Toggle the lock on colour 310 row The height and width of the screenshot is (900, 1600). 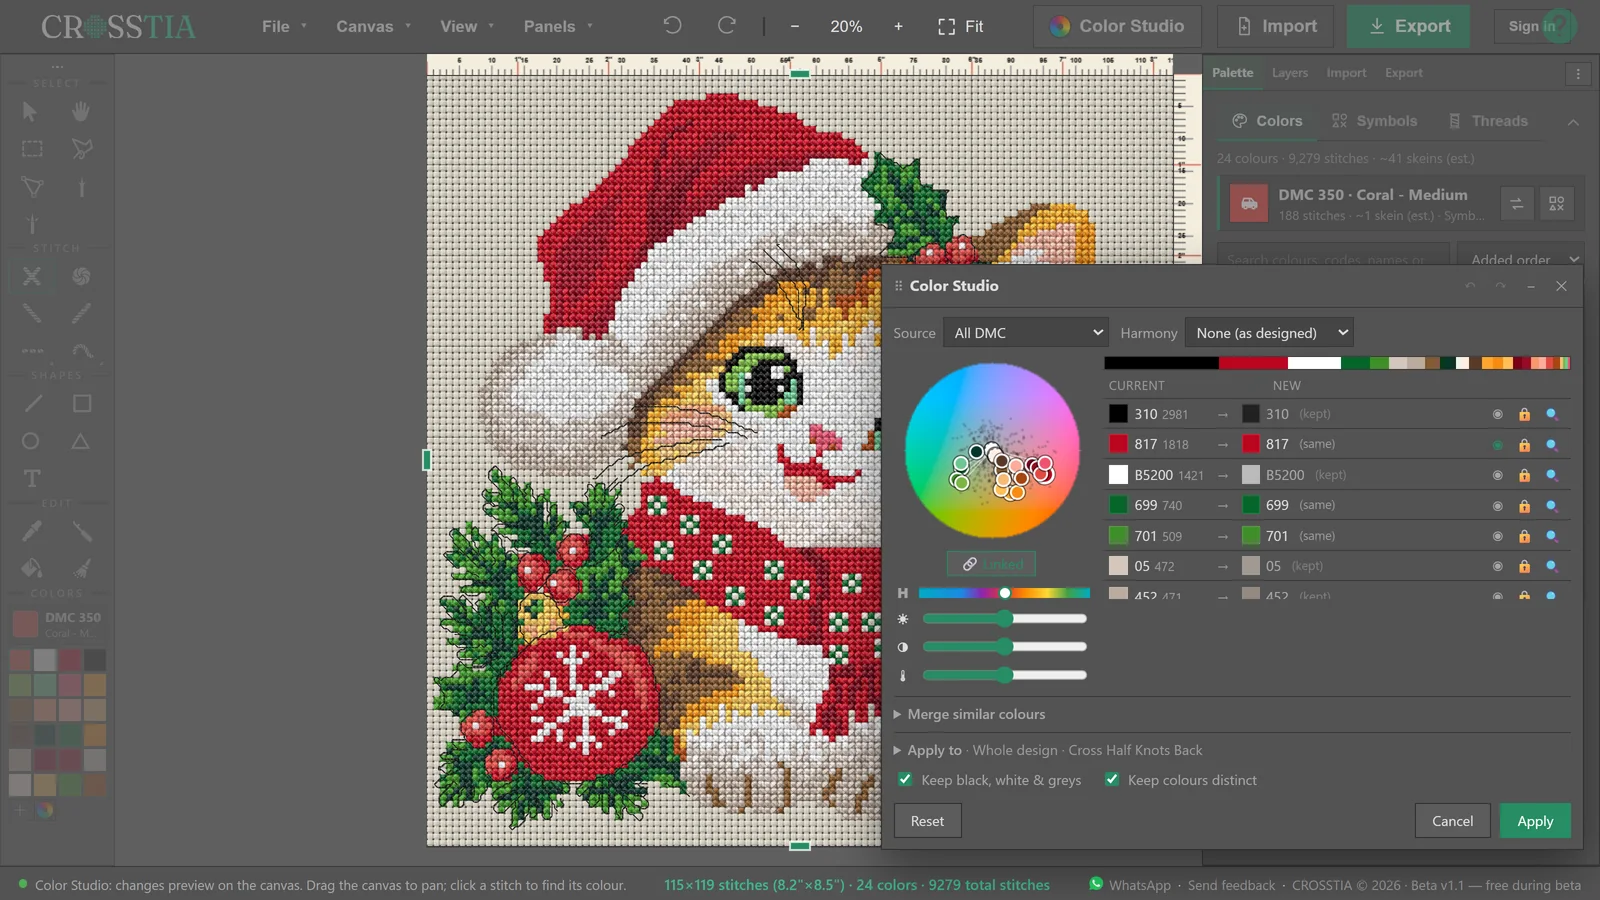pyautogui.click(x=1524, y=414)
